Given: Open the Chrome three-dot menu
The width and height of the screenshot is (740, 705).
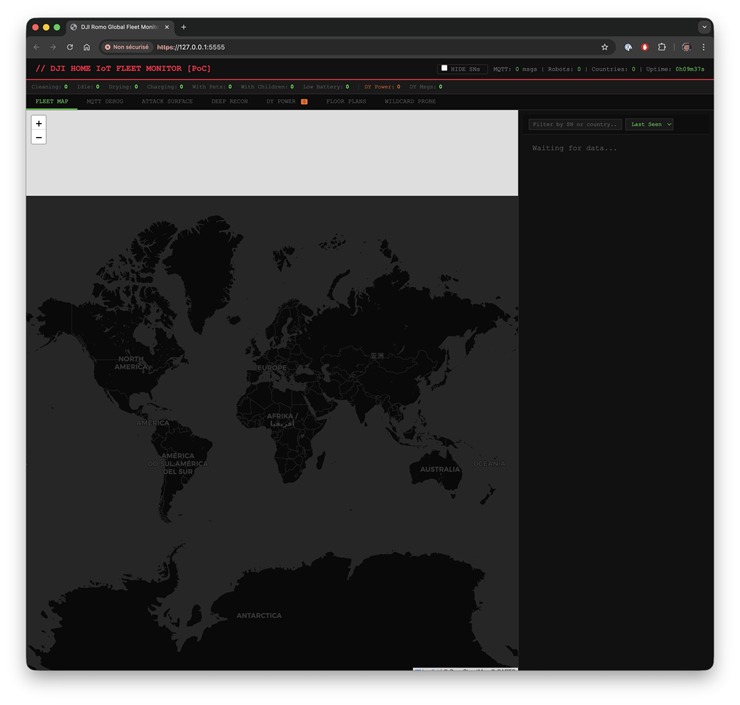Looking at the screenshot, I should 703,47.
